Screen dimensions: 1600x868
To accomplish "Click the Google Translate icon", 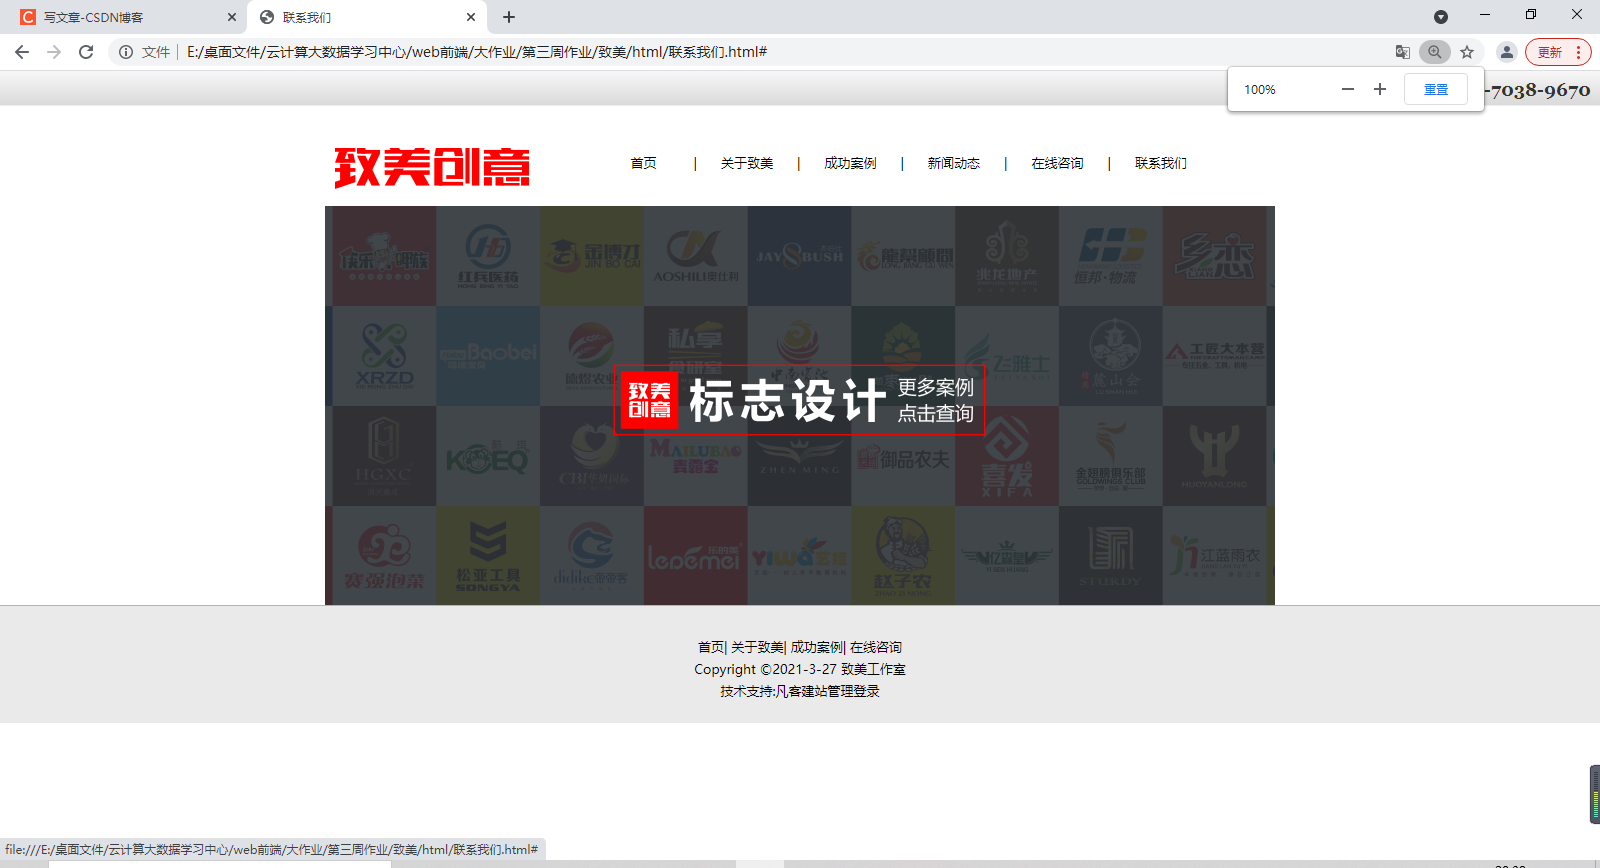I will click(x=1403, y=52).
